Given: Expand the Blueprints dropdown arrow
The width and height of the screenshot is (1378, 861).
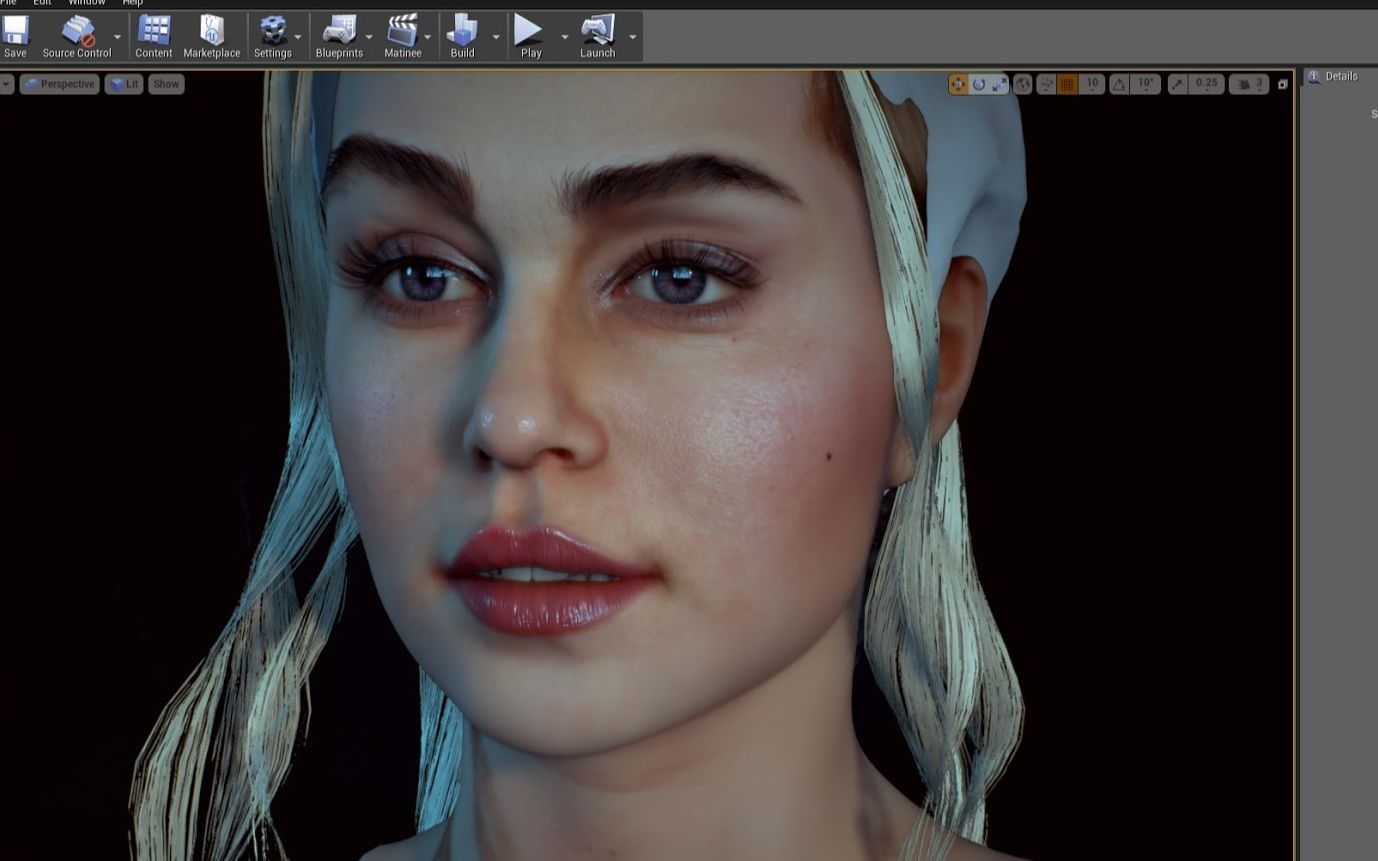Looking at the screenshot, I should (x=369, y=37).
